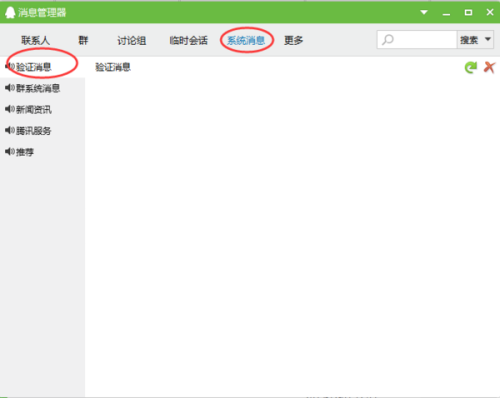Open the 更多 tab menu
Viewport: 500px width, 398px height.
(293, 41)
